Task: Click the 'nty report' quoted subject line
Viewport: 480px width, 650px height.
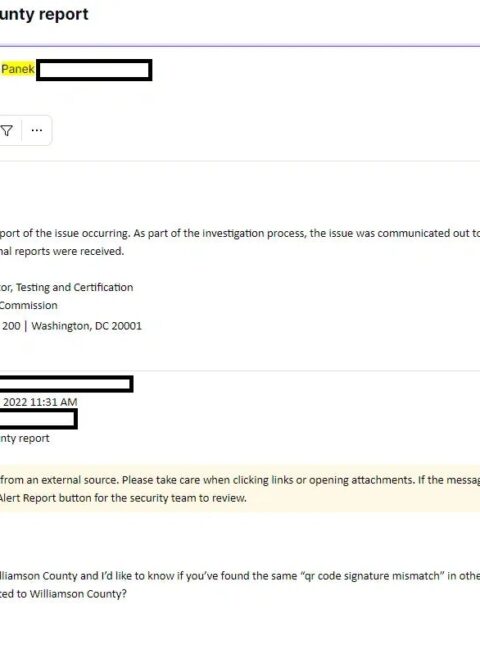Action: point(24,438)
